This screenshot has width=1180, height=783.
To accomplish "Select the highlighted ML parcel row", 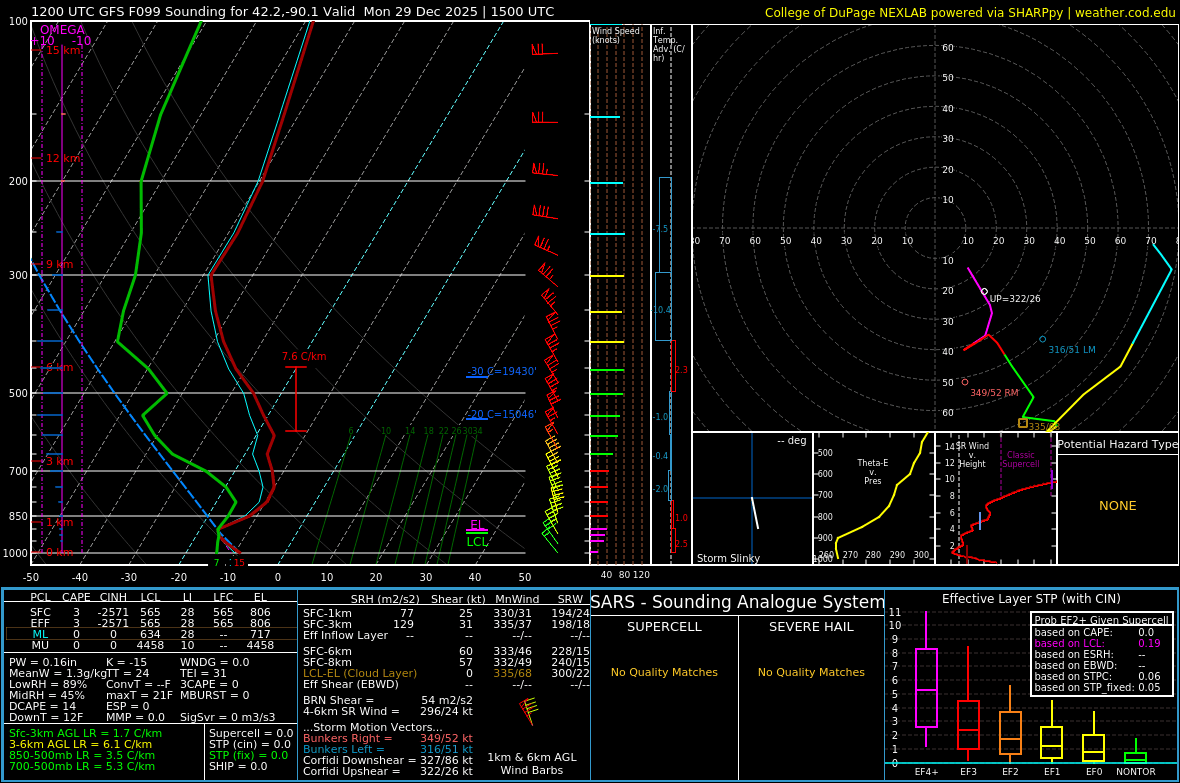I will (x=151, y=635).
